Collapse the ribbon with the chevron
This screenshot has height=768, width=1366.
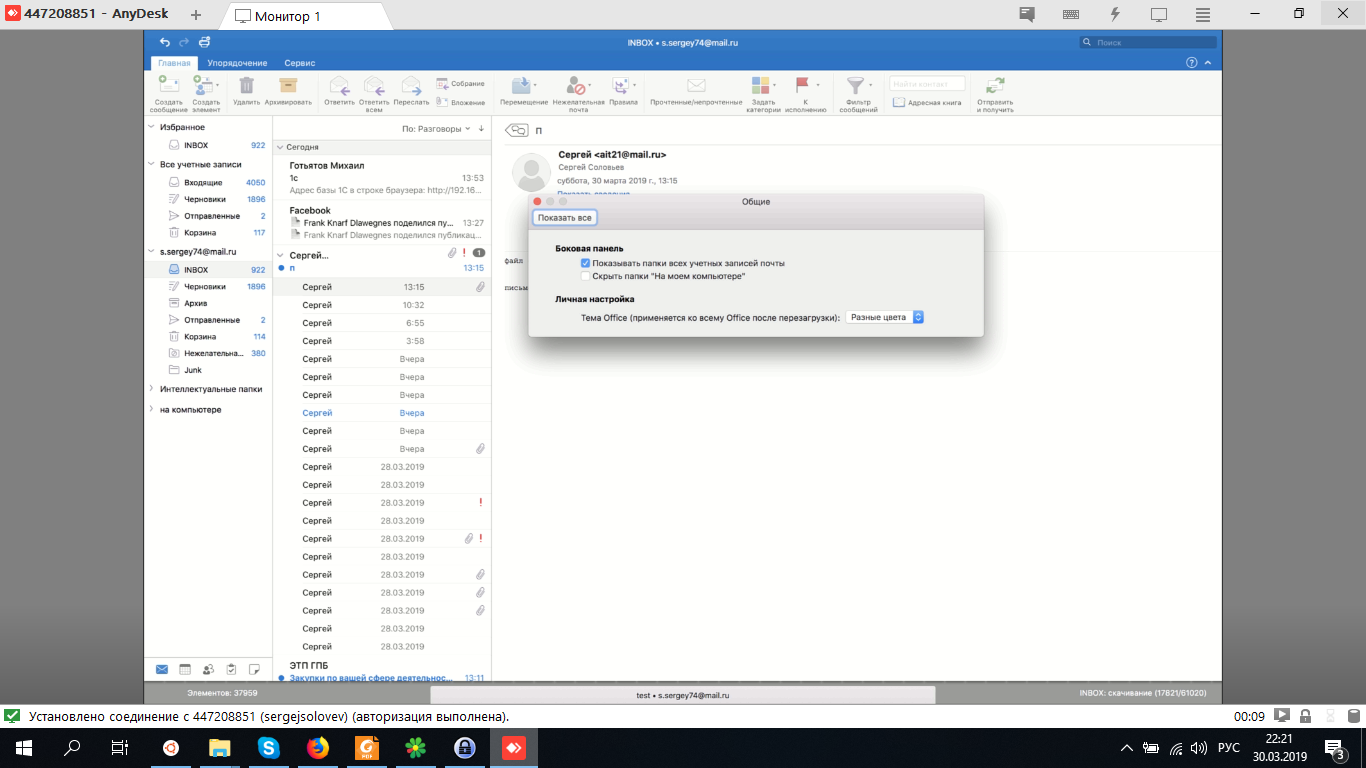1207,62
